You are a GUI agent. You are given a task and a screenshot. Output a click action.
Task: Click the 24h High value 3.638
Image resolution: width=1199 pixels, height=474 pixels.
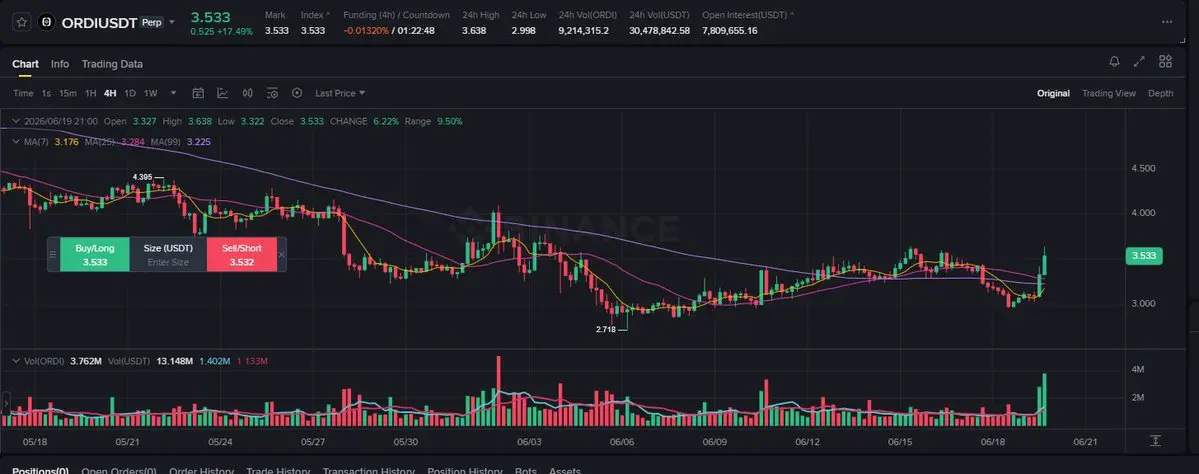(x=473, y=31)
